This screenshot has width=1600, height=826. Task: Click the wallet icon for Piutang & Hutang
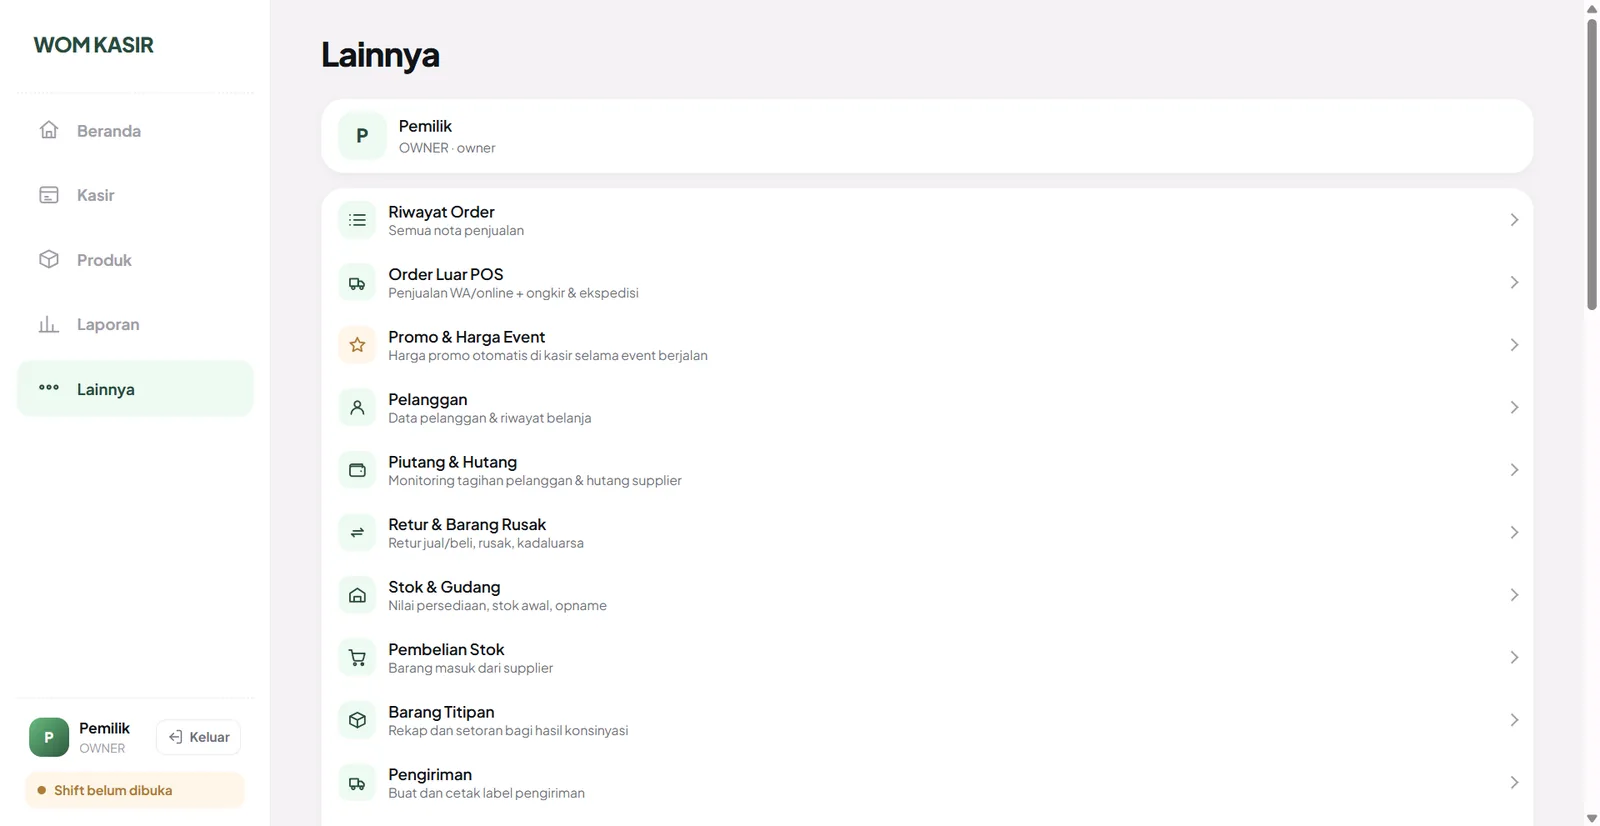[357, 470]
